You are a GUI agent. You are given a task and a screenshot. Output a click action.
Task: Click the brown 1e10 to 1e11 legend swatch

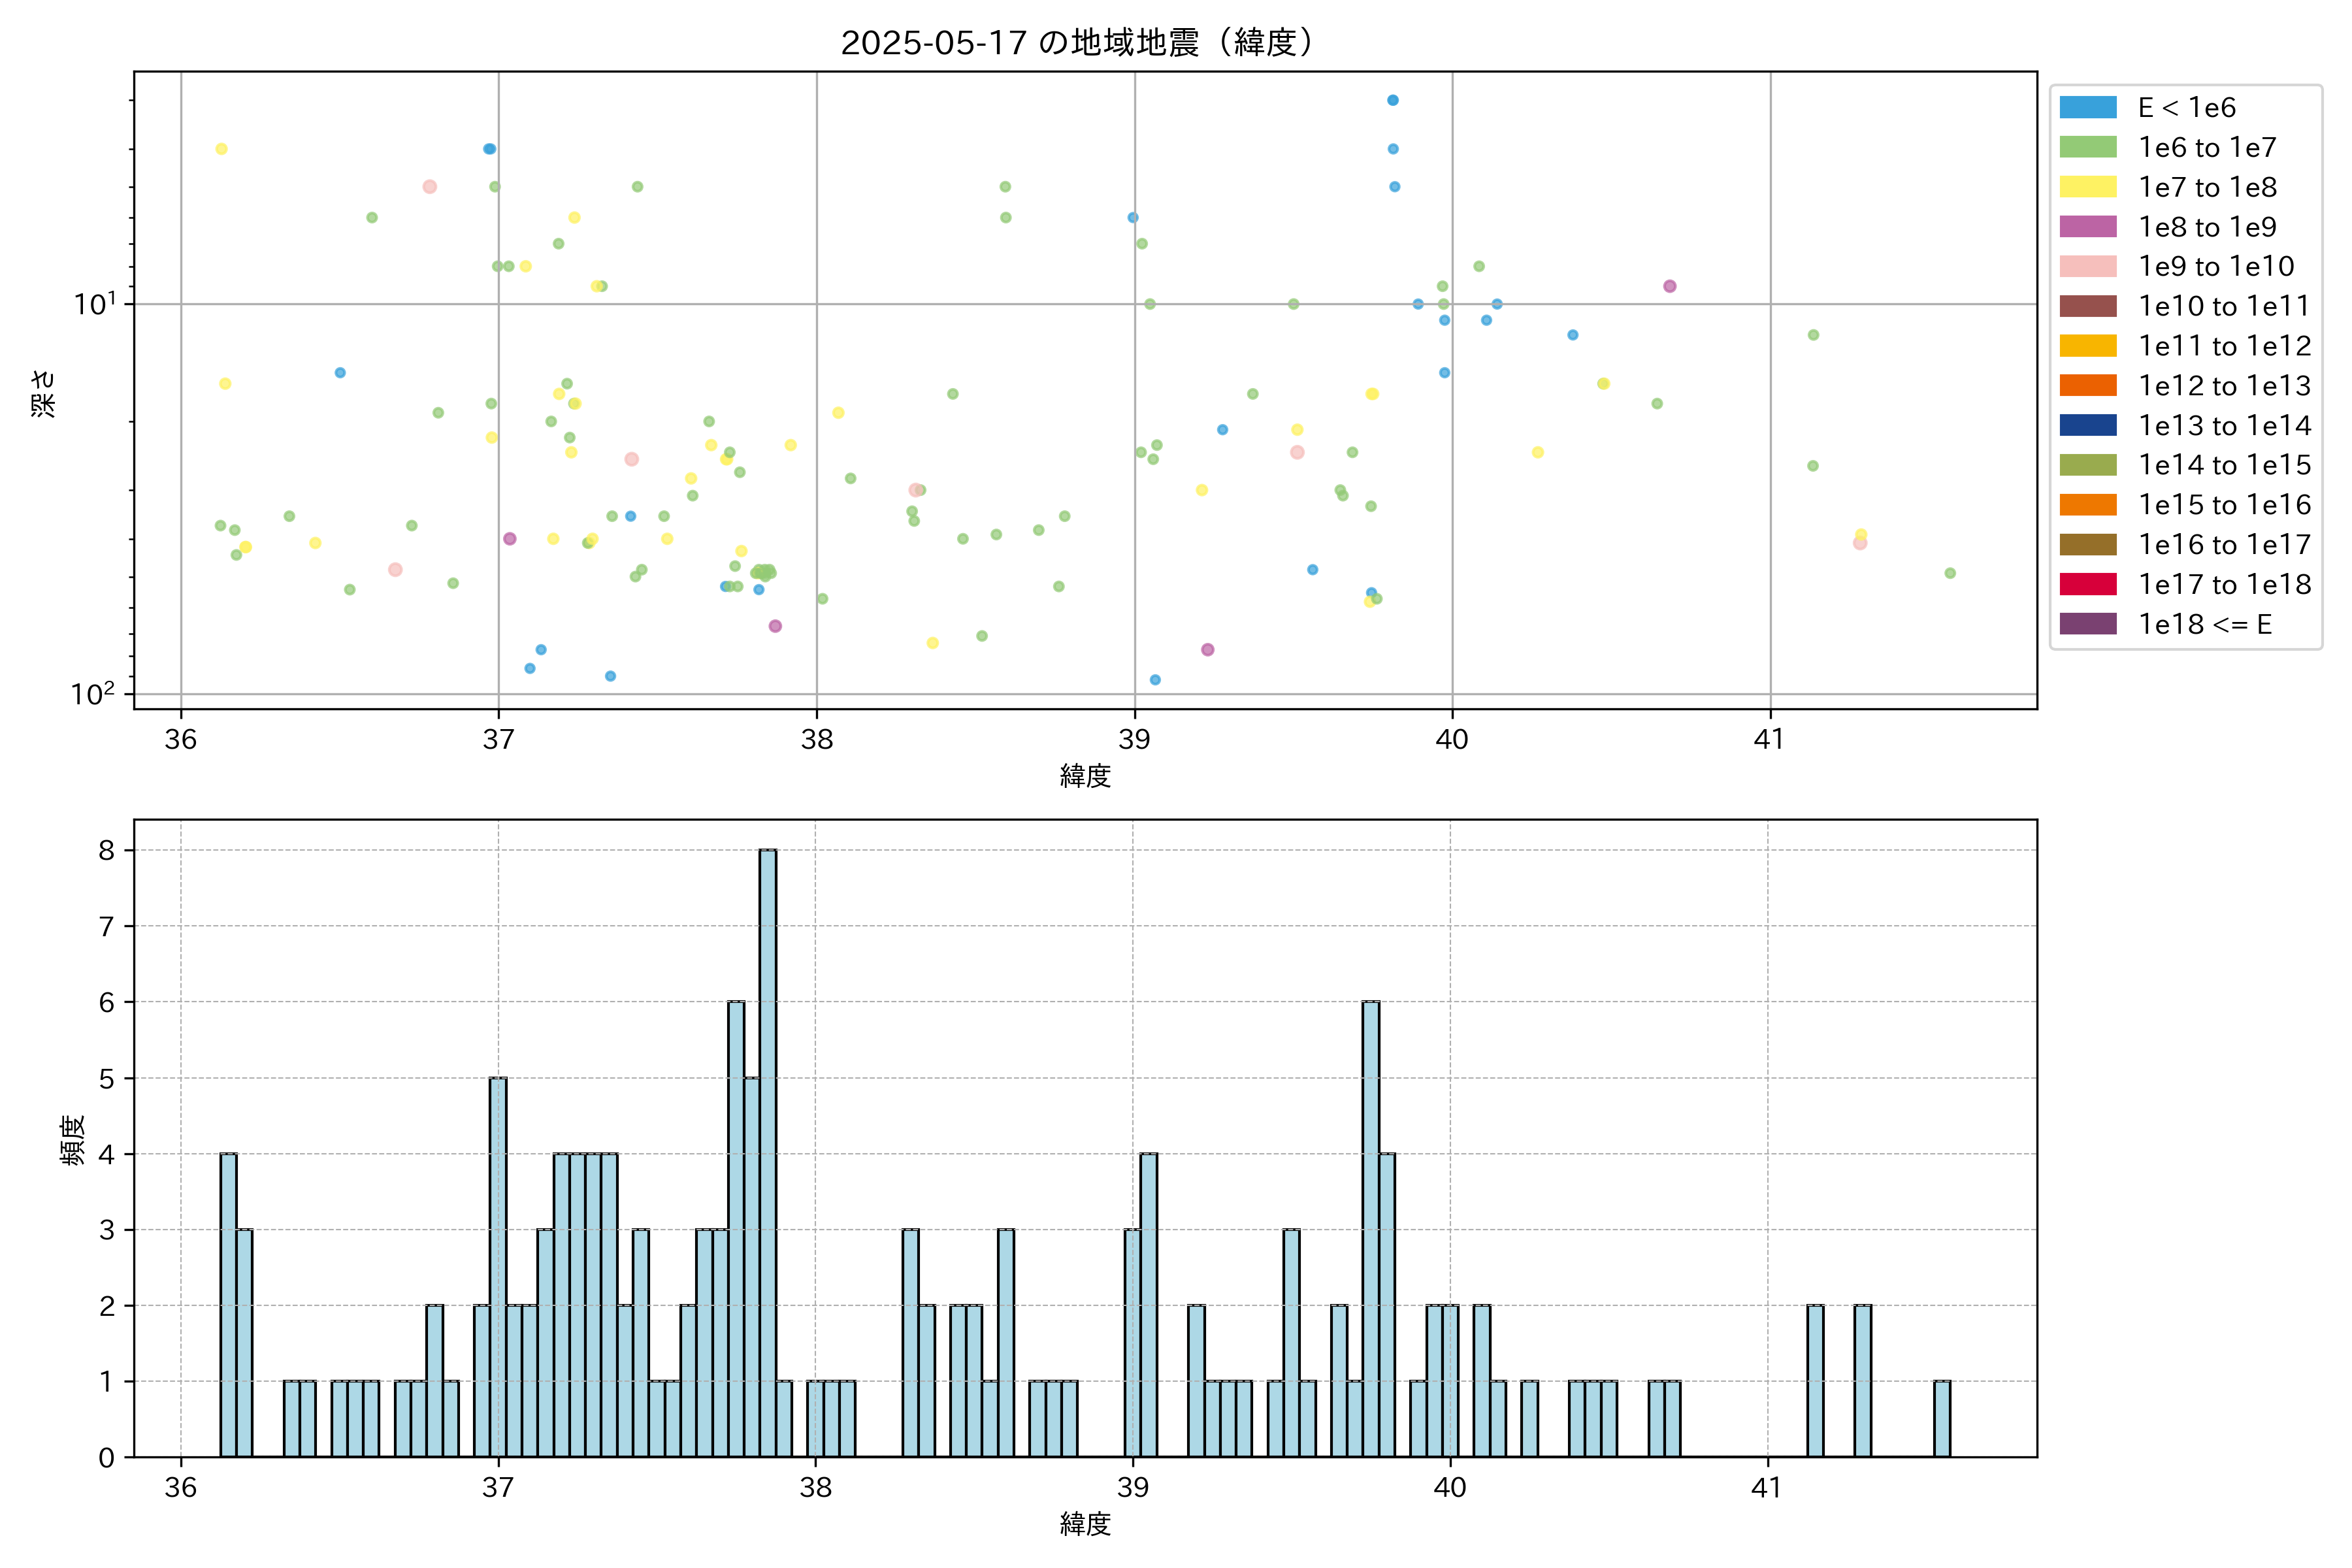(2087, 306)
